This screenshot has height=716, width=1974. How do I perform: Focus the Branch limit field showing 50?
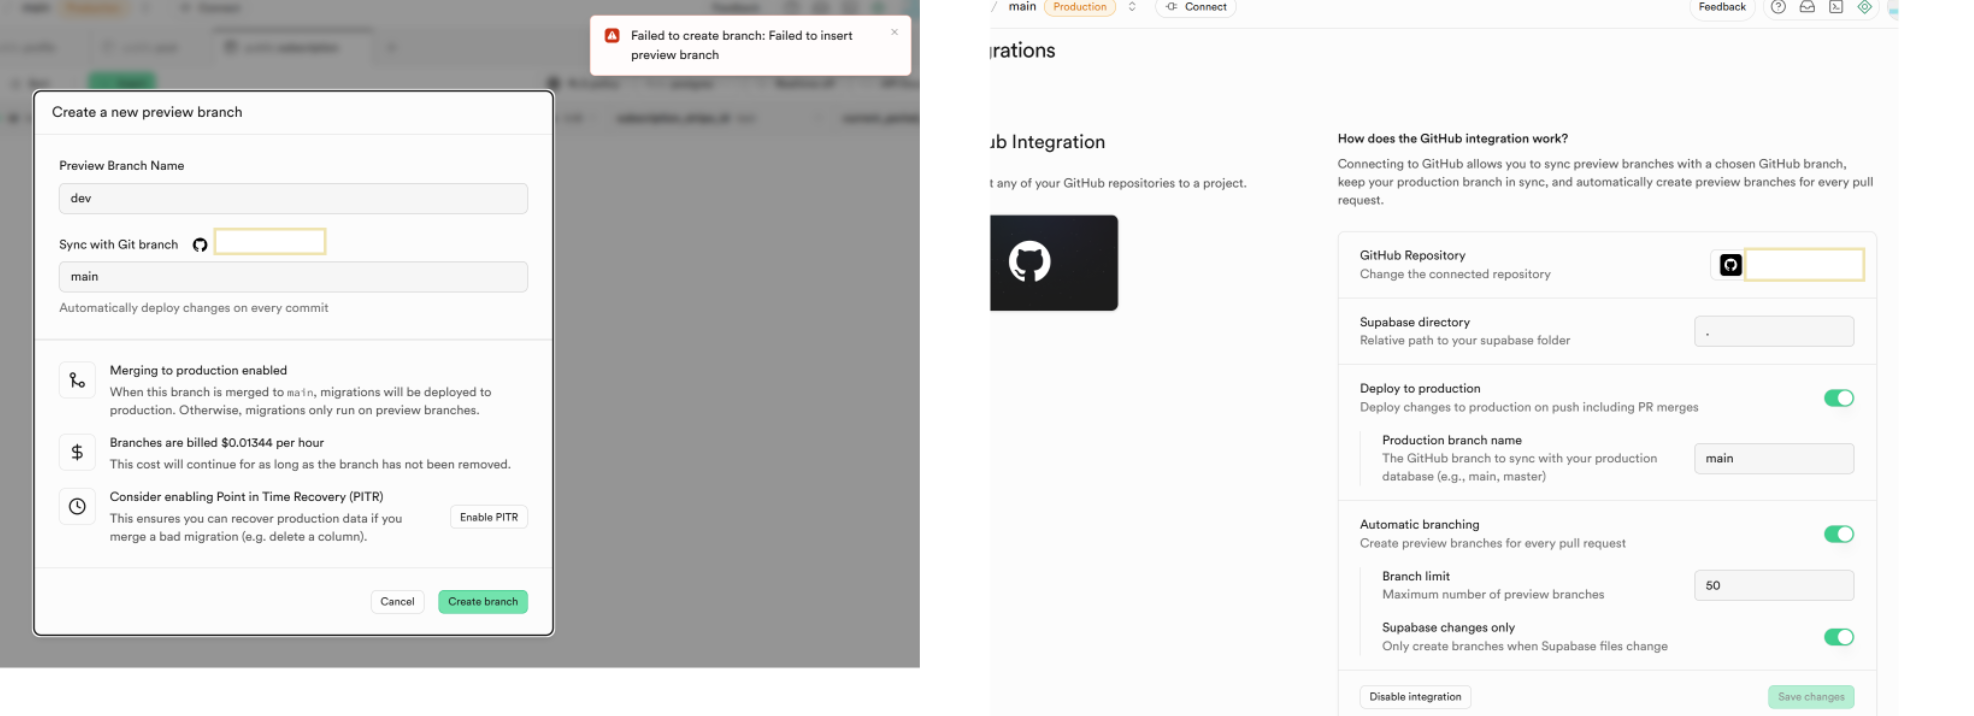click(x=1774, y=586)
